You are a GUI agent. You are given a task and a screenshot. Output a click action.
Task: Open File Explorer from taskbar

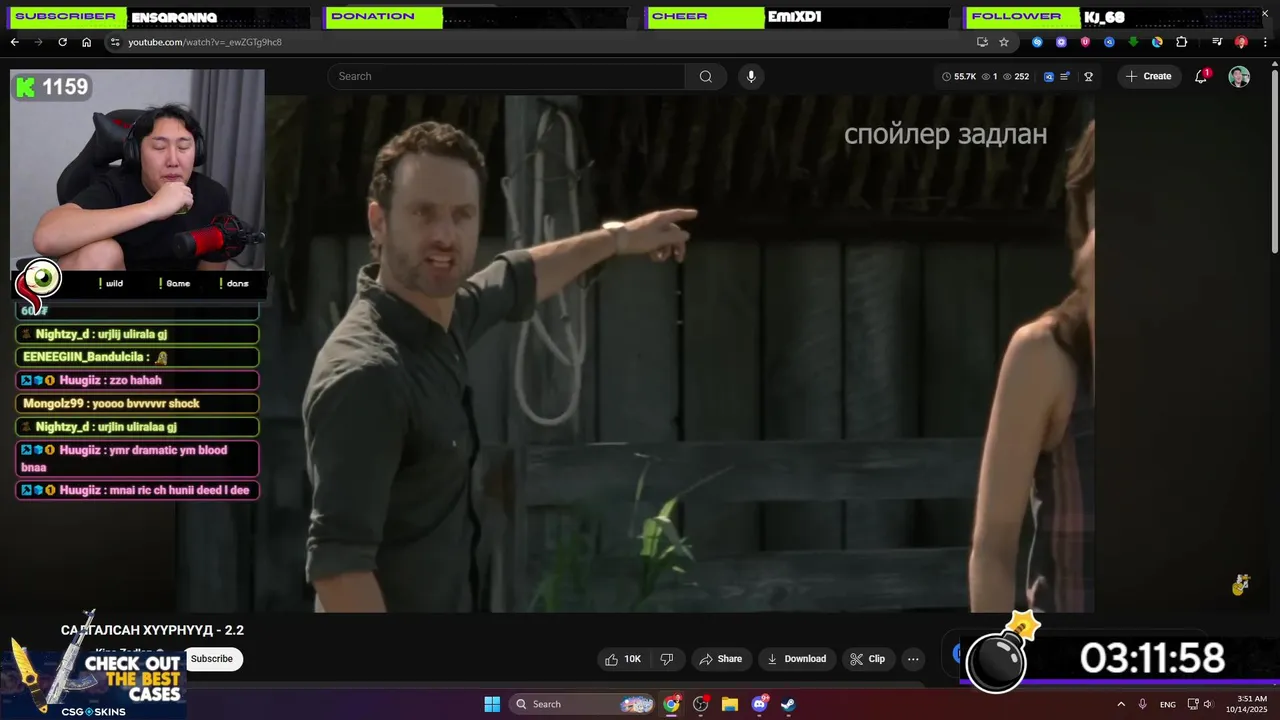click(730, 704)
